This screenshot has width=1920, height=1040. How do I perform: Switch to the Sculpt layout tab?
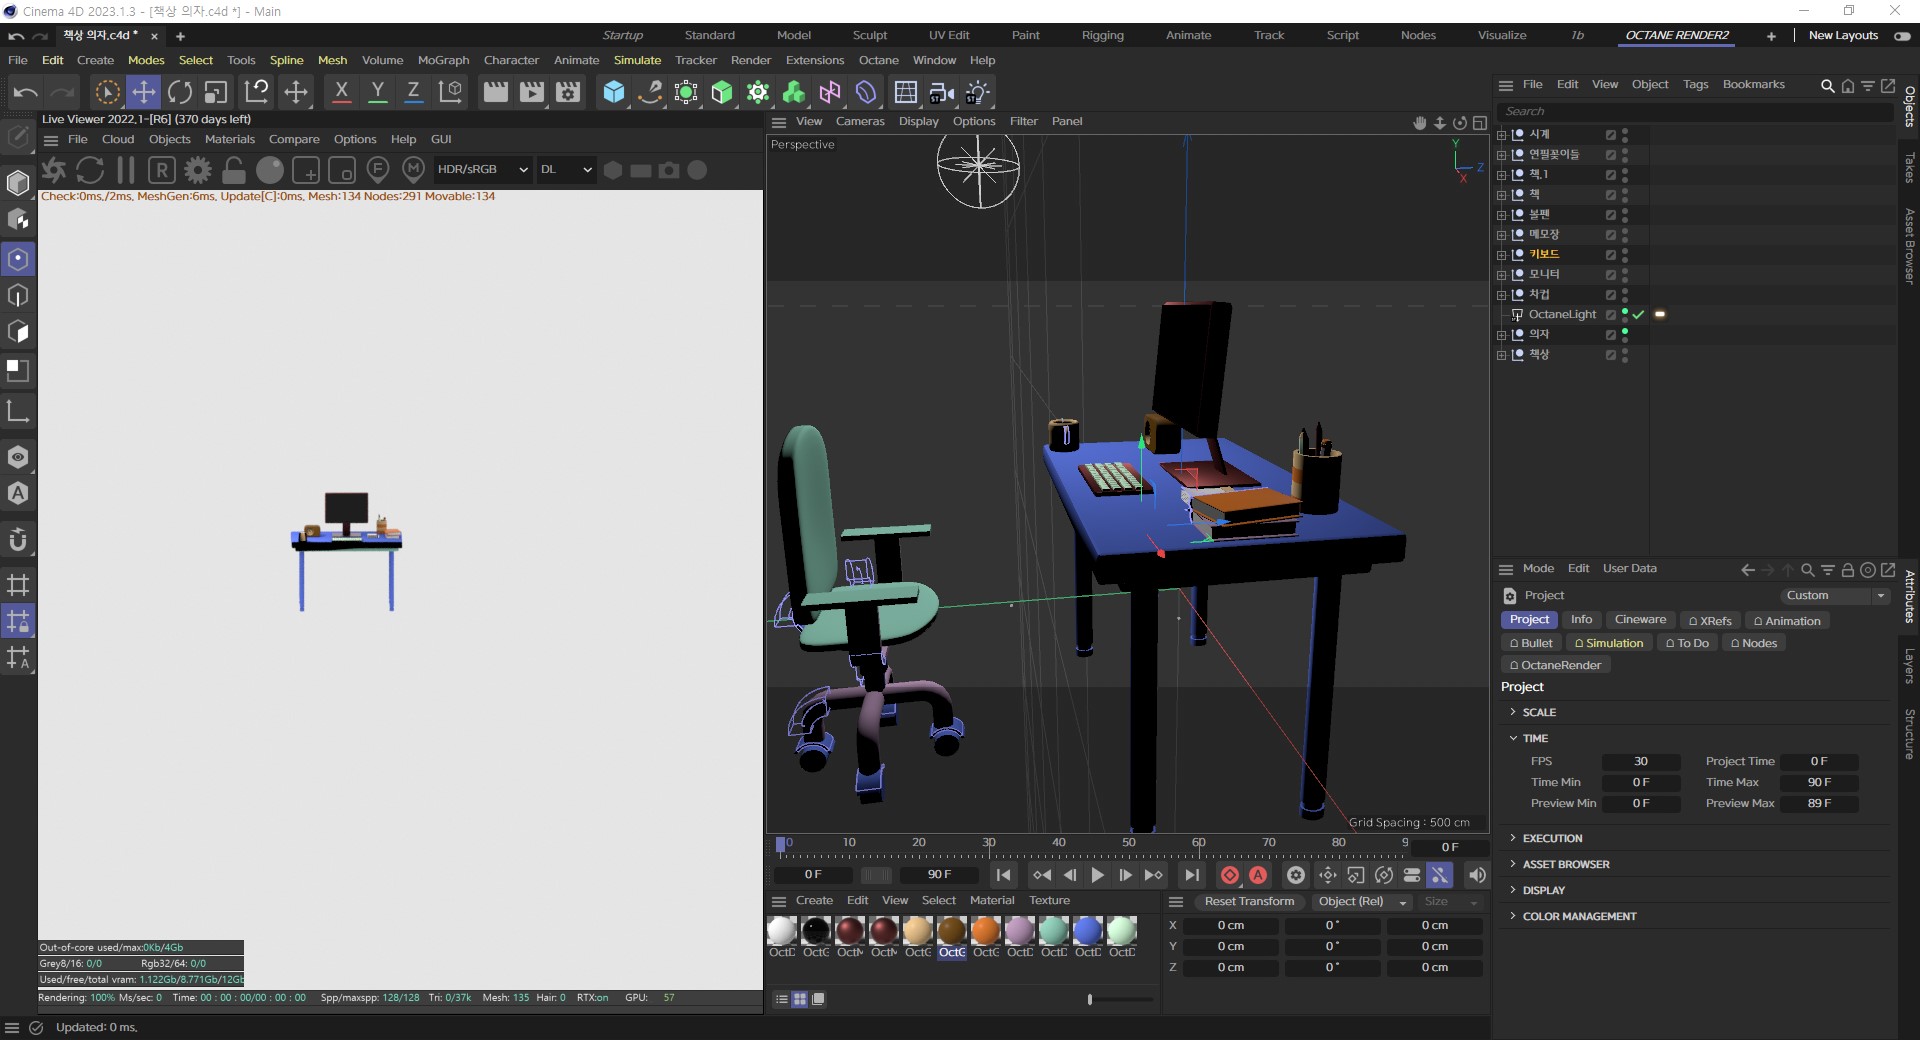(869, 35)
